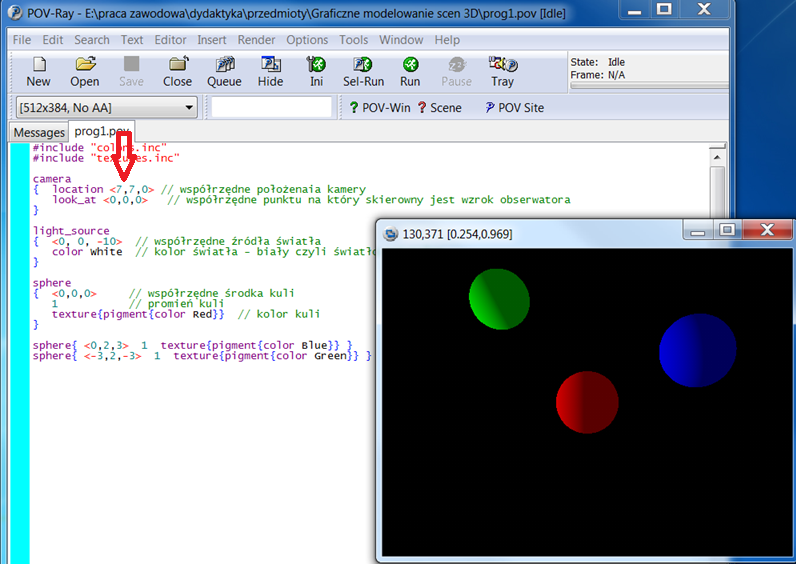Open the File menu
The image size is (796, 565).
pyautogui.click(x=22, y=40)
